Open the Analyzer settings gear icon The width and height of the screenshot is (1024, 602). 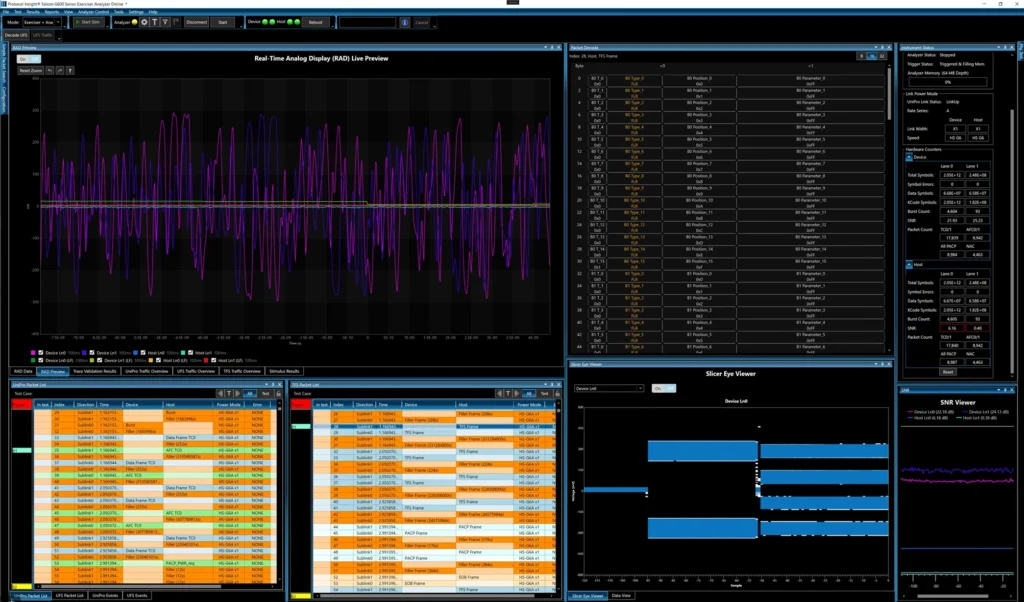(x=143, y=21)
